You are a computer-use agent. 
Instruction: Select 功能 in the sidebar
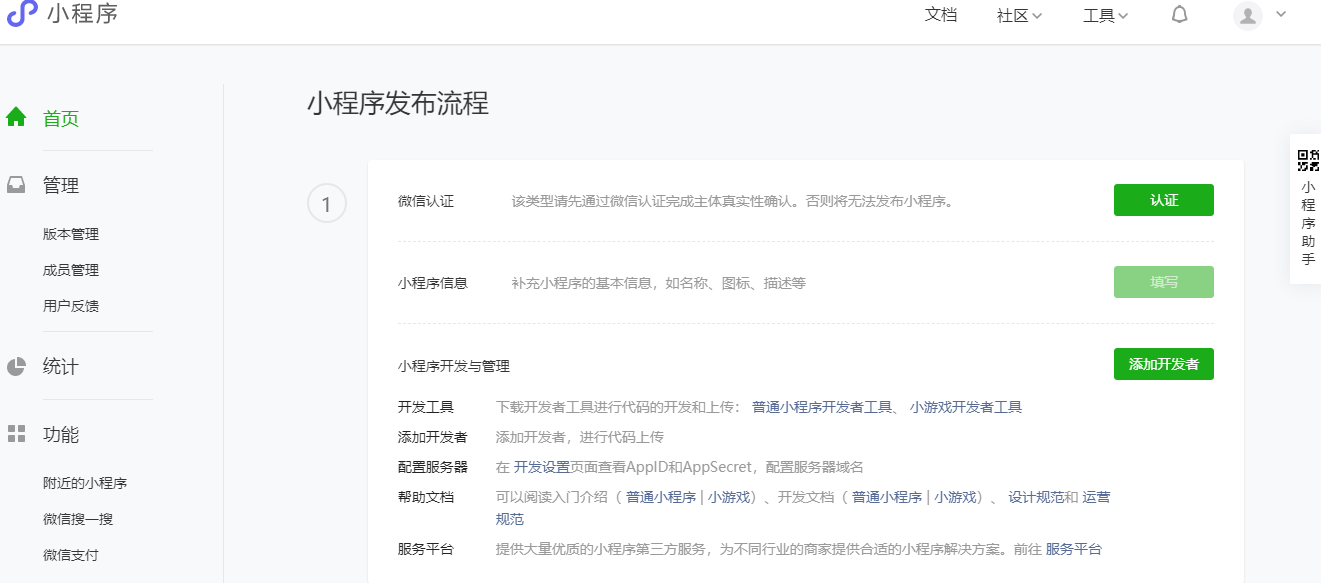tap(61, 435)
